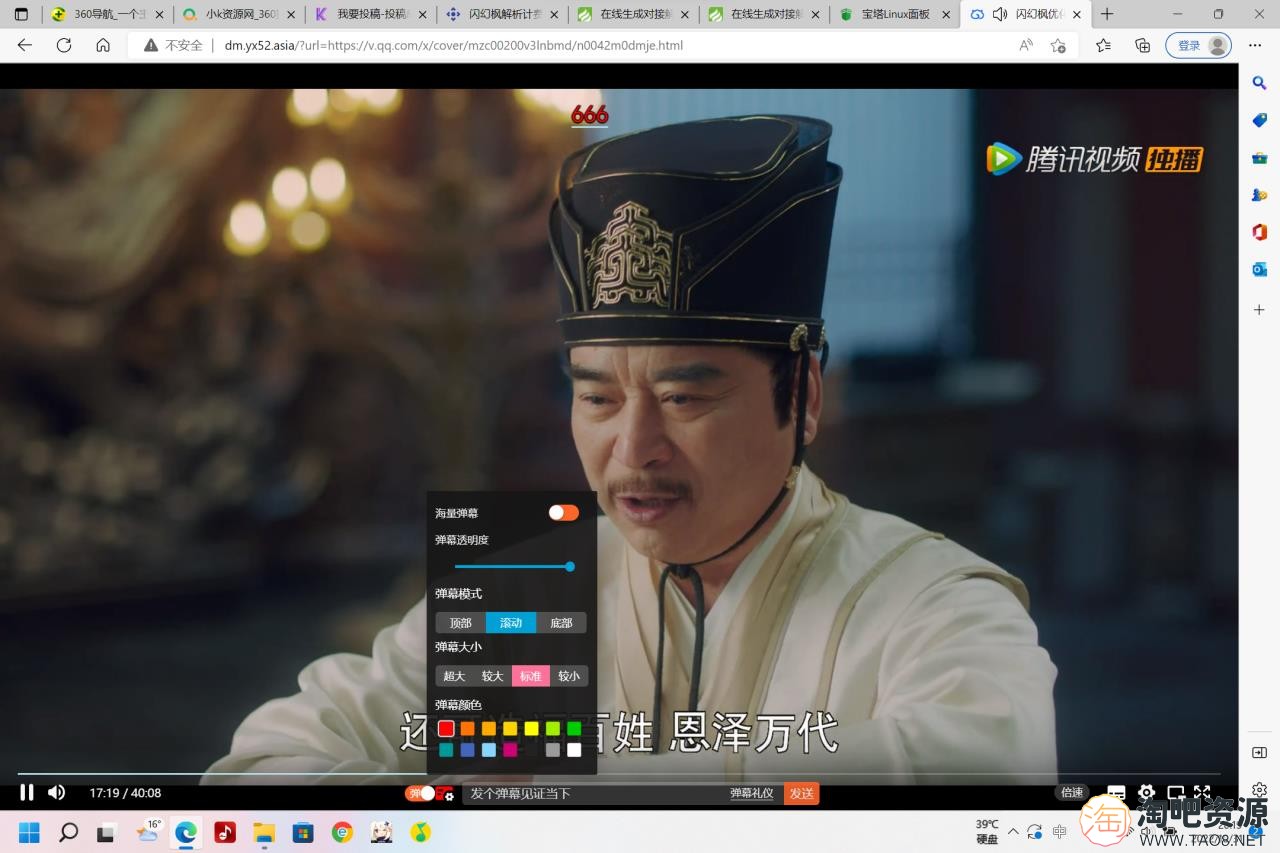1280x853 pixels.
Task: Toggle web page fullscreen mode
Action: [x=1176, y=792]
